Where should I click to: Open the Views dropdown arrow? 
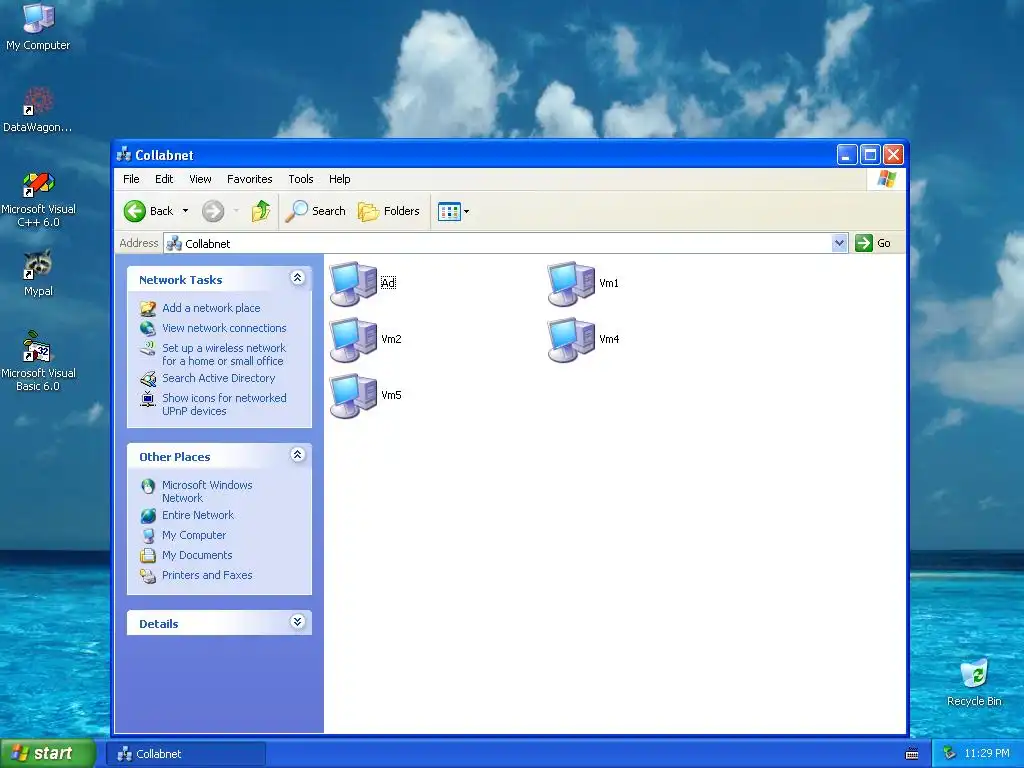tap(466, 212)
